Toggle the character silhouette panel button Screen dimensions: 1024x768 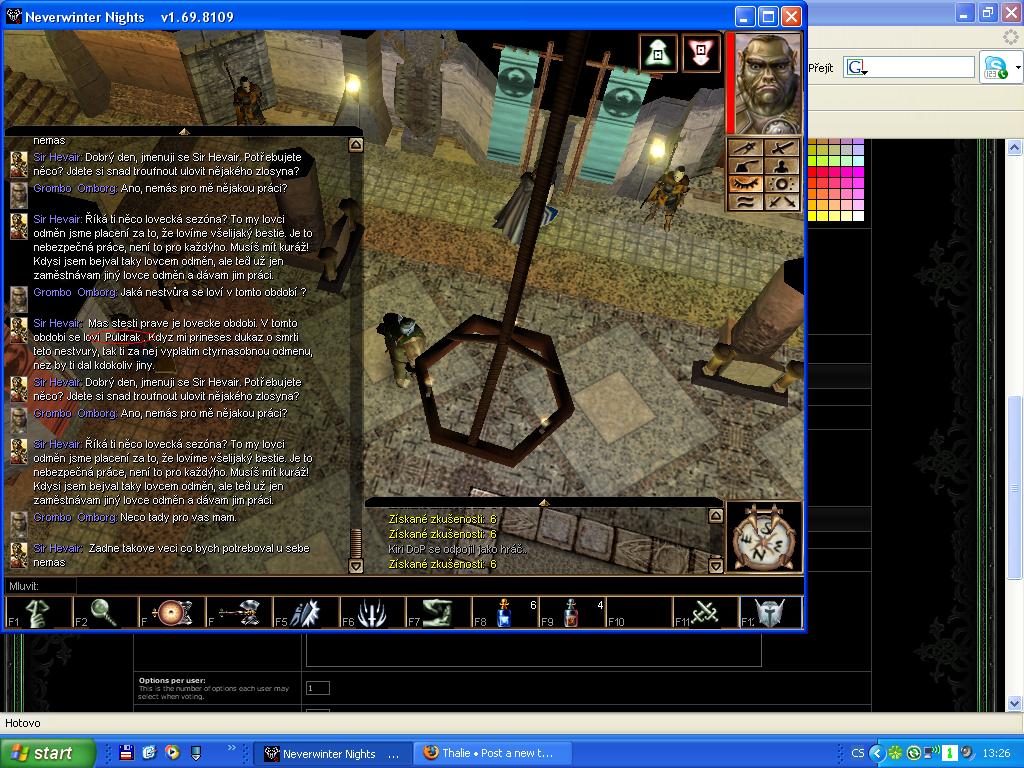pyautogui.click(x=781, y=166)
